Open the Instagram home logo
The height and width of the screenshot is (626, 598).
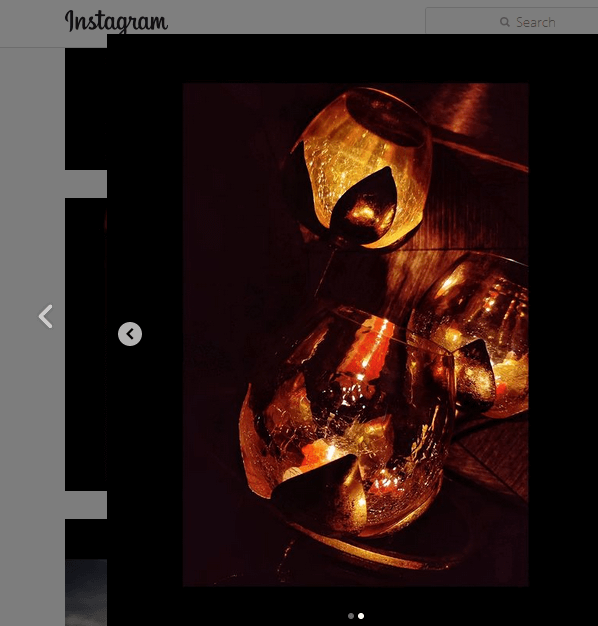click(x=116, y=22)
